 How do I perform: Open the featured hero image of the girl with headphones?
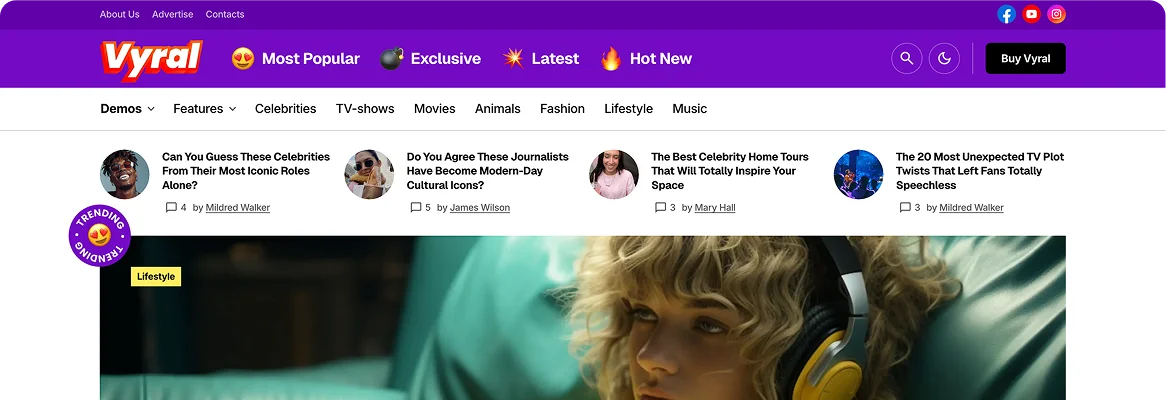[583, 318]
